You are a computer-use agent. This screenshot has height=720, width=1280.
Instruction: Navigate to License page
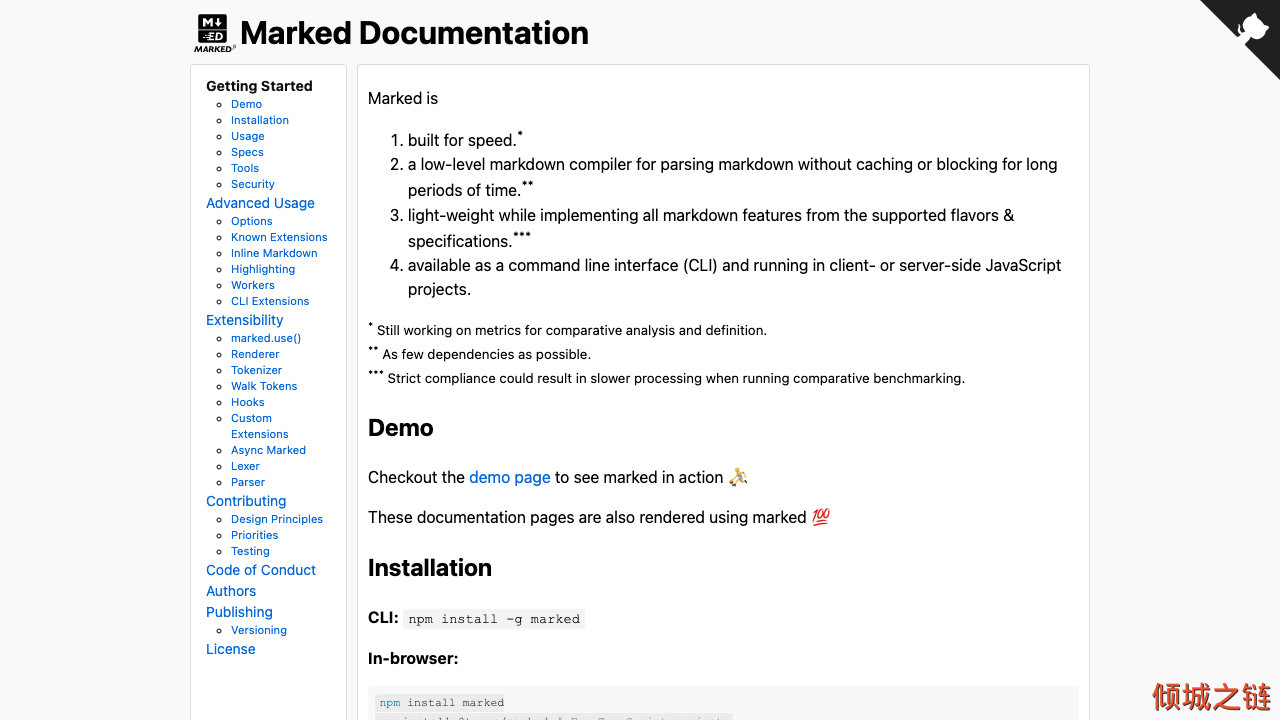pyautogui.click(x=231, y=649)
